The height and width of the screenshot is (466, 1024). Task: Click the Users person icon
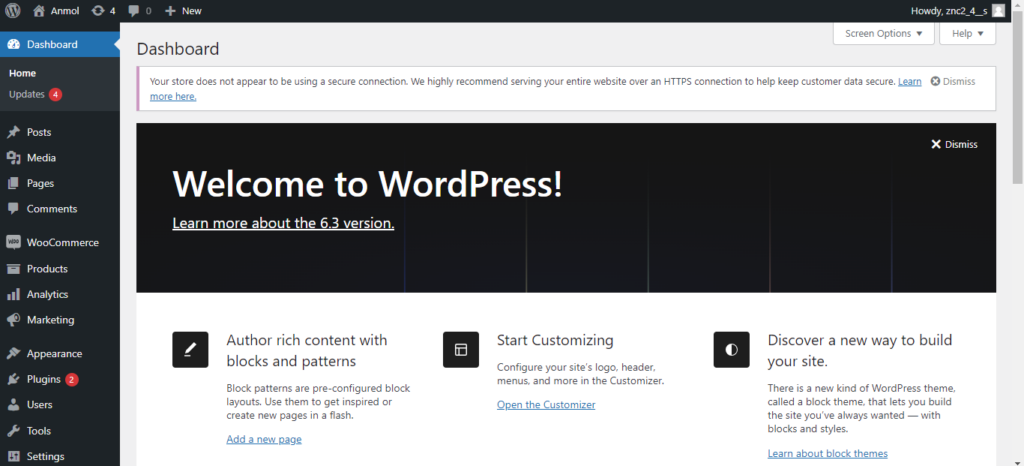13,405
